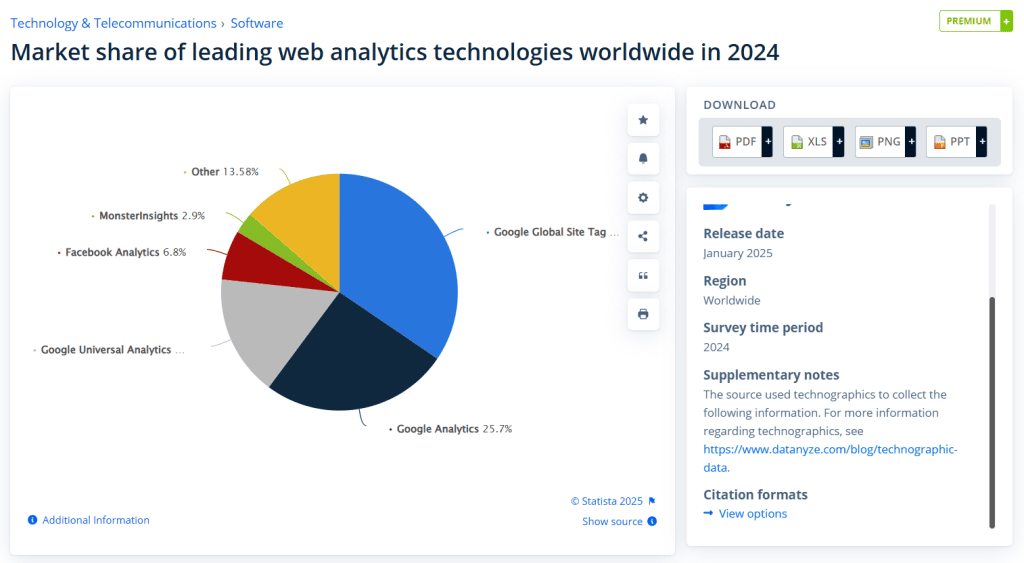Click the Region heading
This screenshot has width=1024, height=563.
(724, 281)
